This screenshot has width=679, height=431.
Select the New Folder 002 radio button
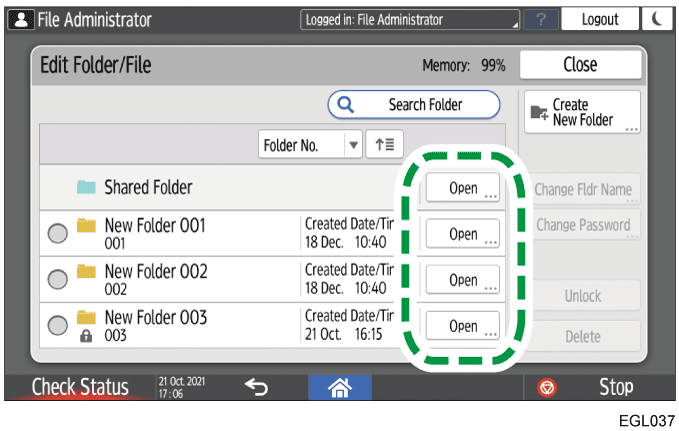pyautogui.click(x=58, y=279)
